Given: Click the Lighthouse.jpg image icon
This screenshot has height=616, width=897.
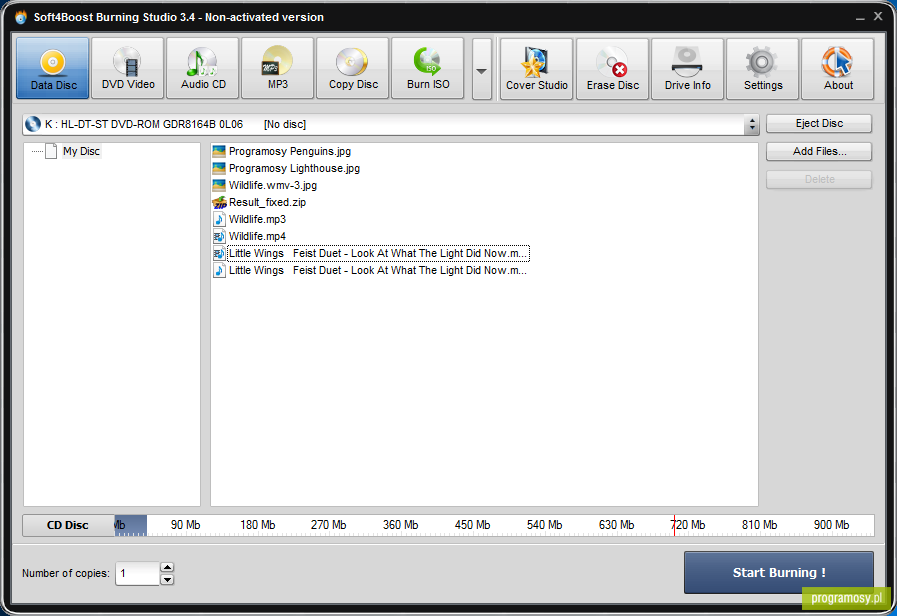Looking at the screenshot, I should [219, 169].
